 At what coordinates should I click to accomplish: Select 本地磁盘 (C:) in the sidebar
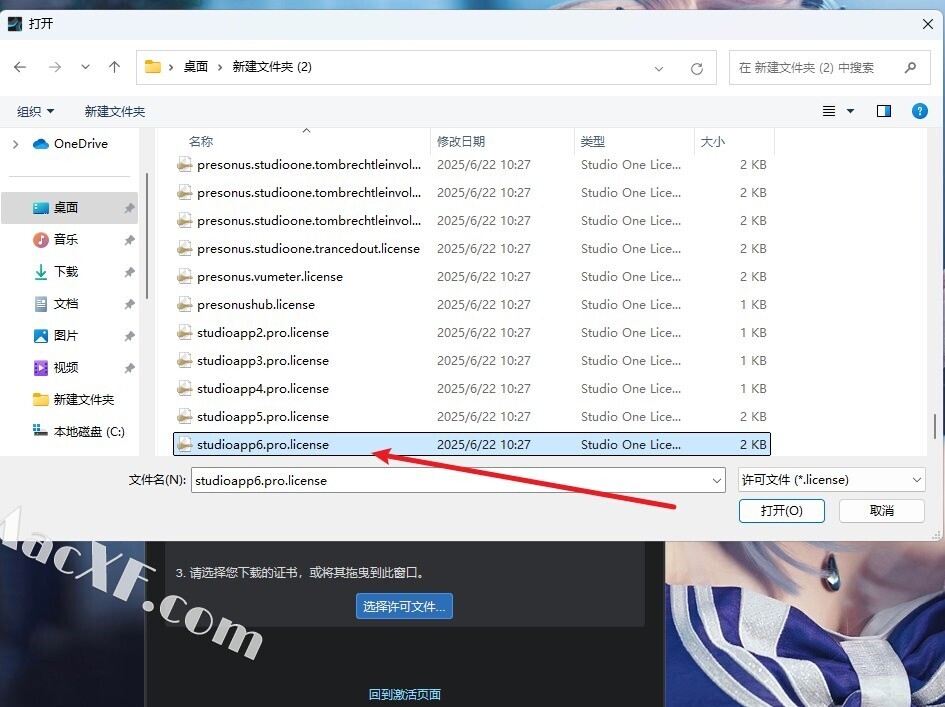89,432
